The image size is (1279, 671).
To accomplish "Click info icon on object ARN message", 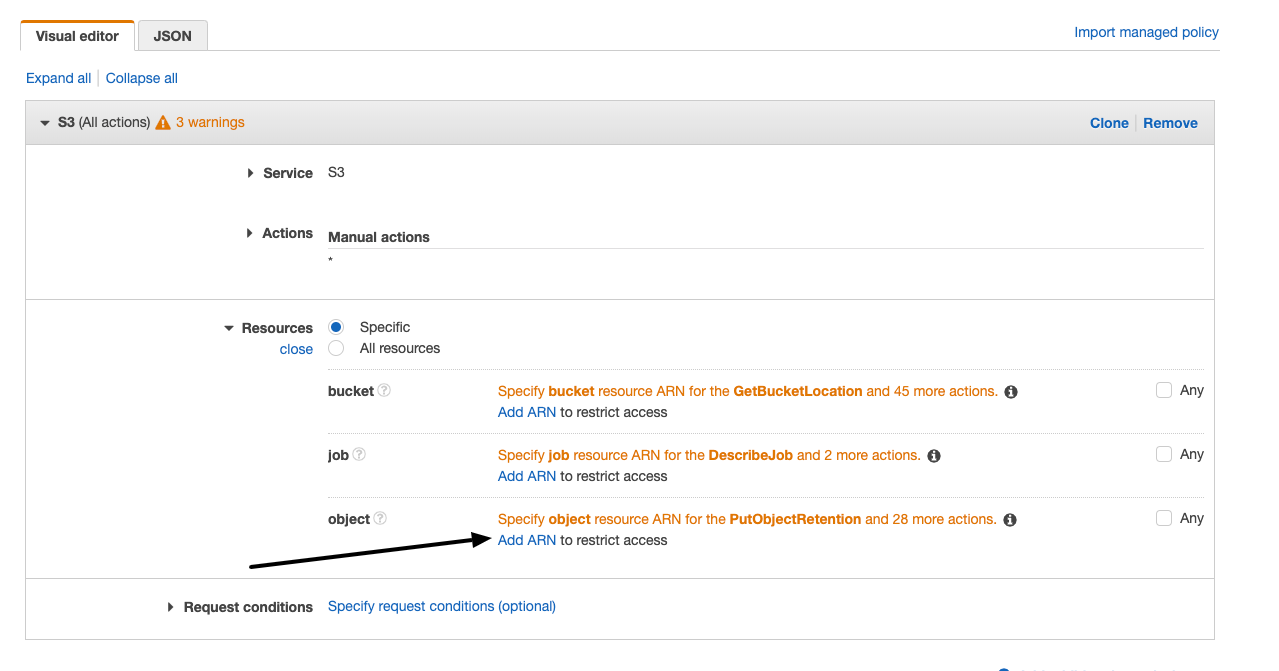I will [x=1010, y=520].
